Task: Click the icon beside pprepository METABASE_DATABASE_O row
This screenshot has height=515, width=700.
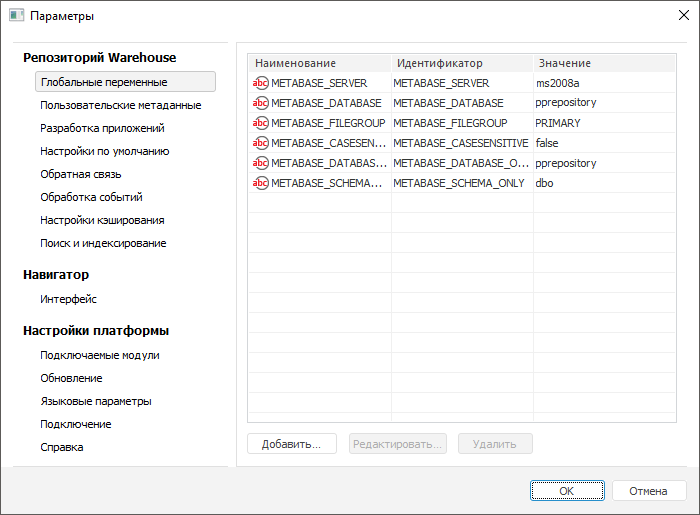Action: 260,163
